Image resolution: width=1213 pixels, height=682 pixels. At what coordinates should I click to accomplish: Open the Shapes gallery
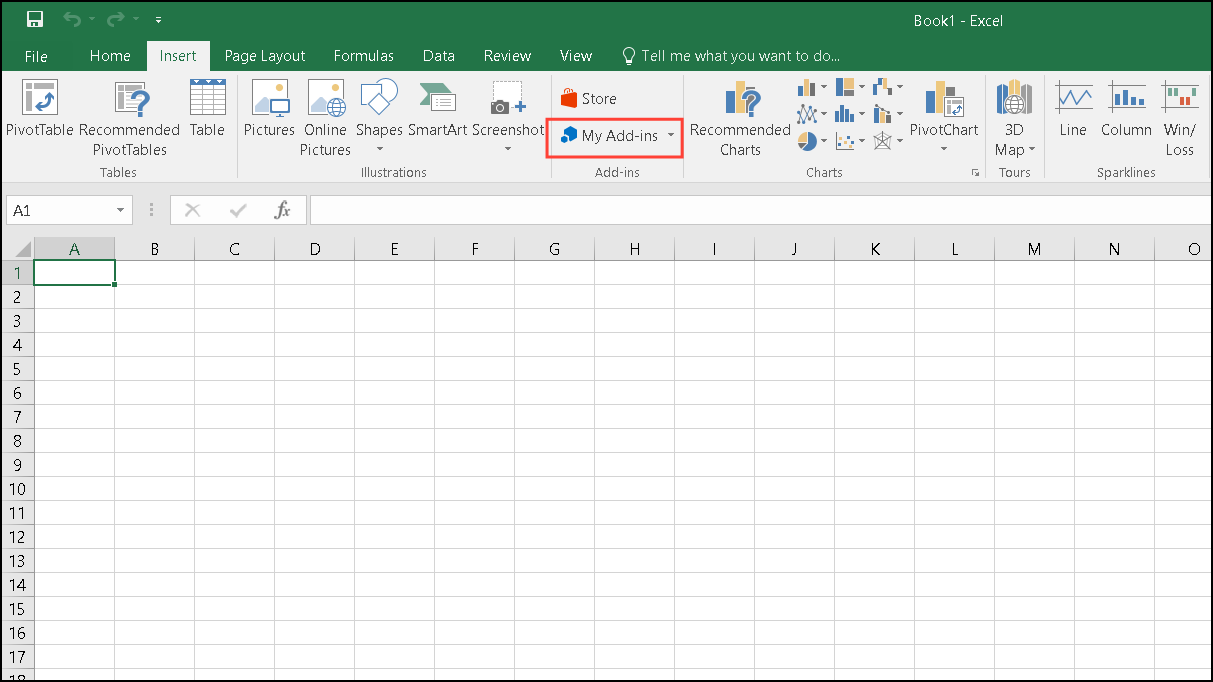pos(379,108)
